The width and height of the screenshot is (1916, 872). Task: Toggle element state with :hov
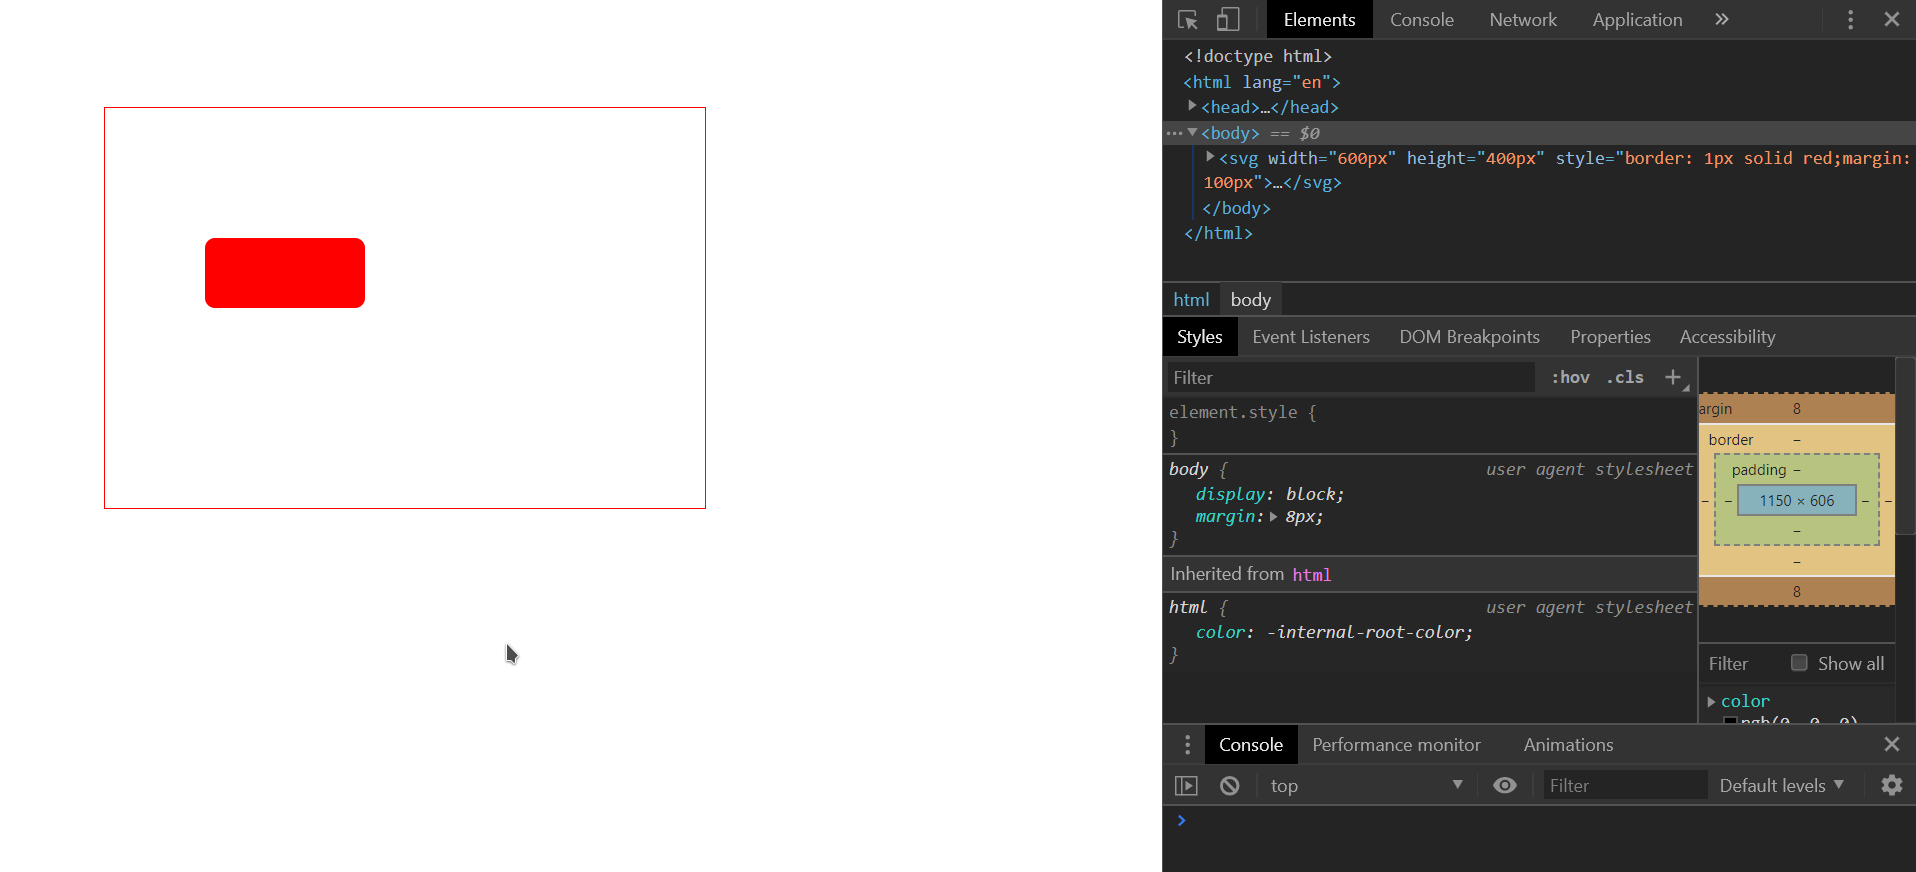(x=1570, y=377)
